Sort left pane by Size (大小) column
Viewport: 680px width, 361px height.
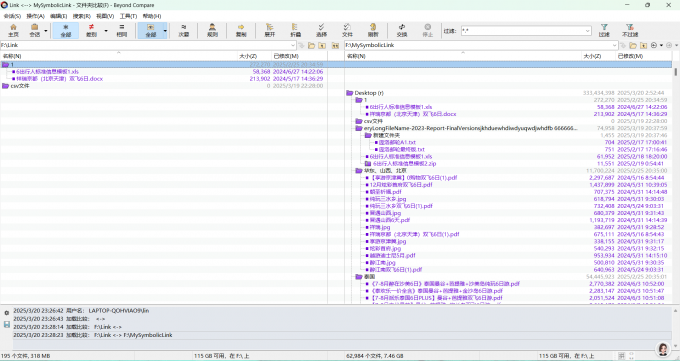coord(255,56)
